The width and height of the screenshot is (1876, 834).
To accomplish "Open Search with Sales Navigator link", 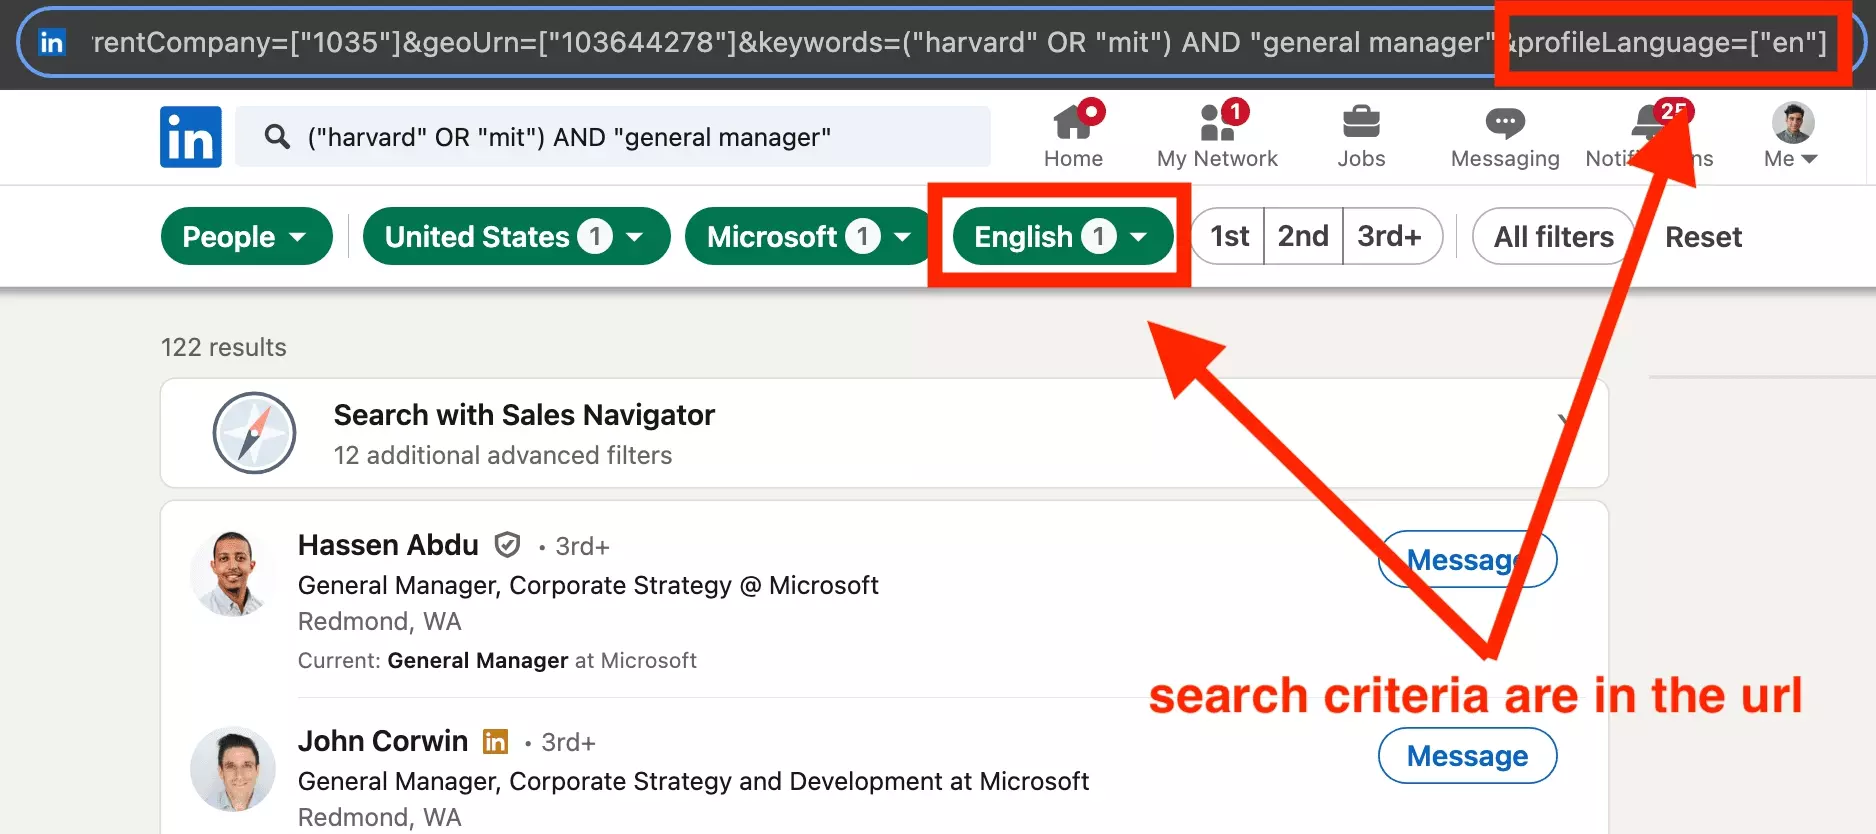I will tap(524, 415).
